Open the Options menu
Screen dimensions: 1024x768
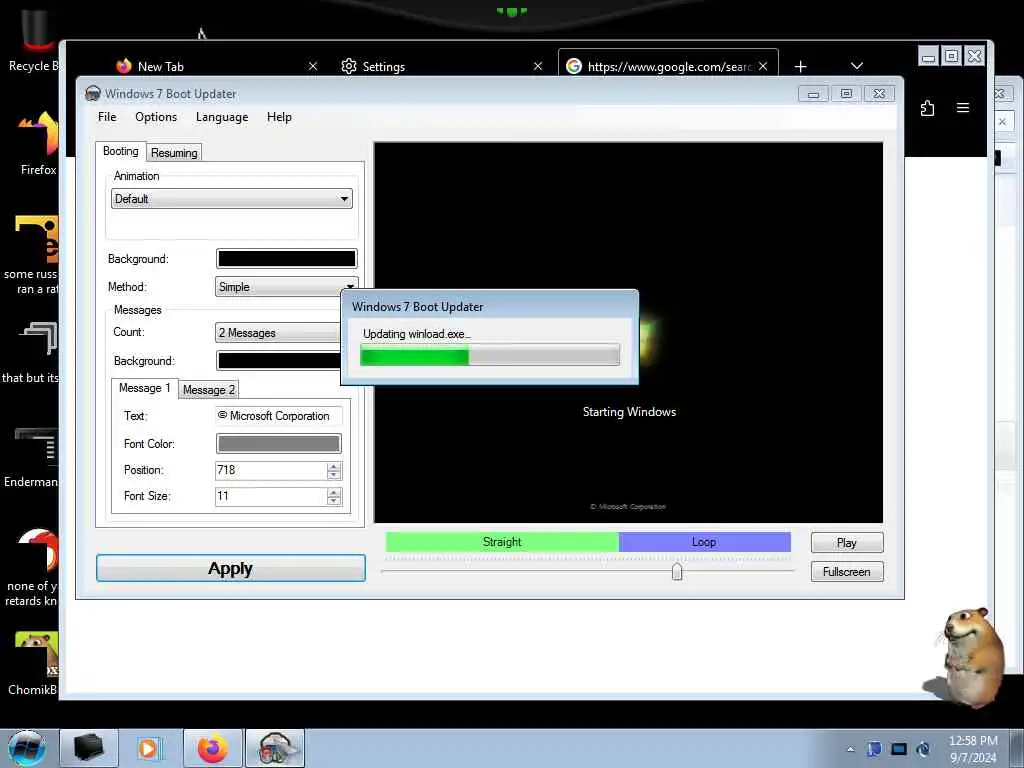pos(156,117)
